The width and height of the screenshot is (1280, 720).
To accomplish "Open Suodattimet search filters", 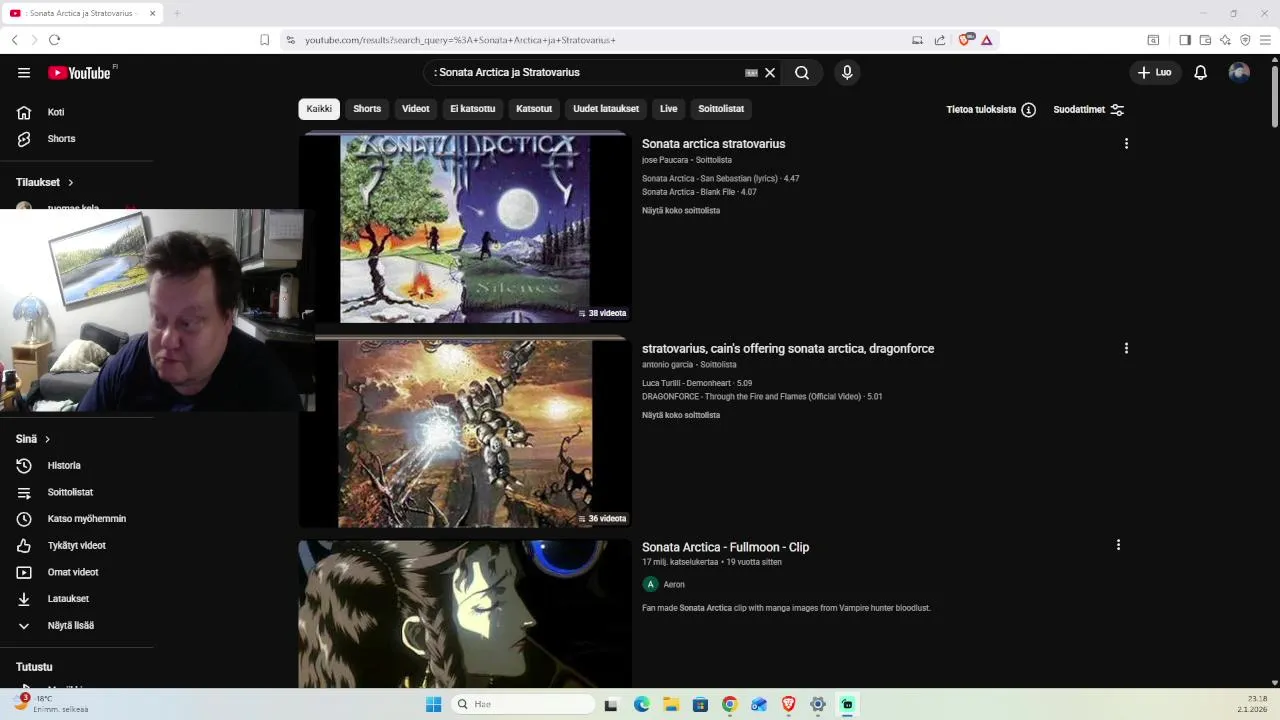I will click(1089, 109).
